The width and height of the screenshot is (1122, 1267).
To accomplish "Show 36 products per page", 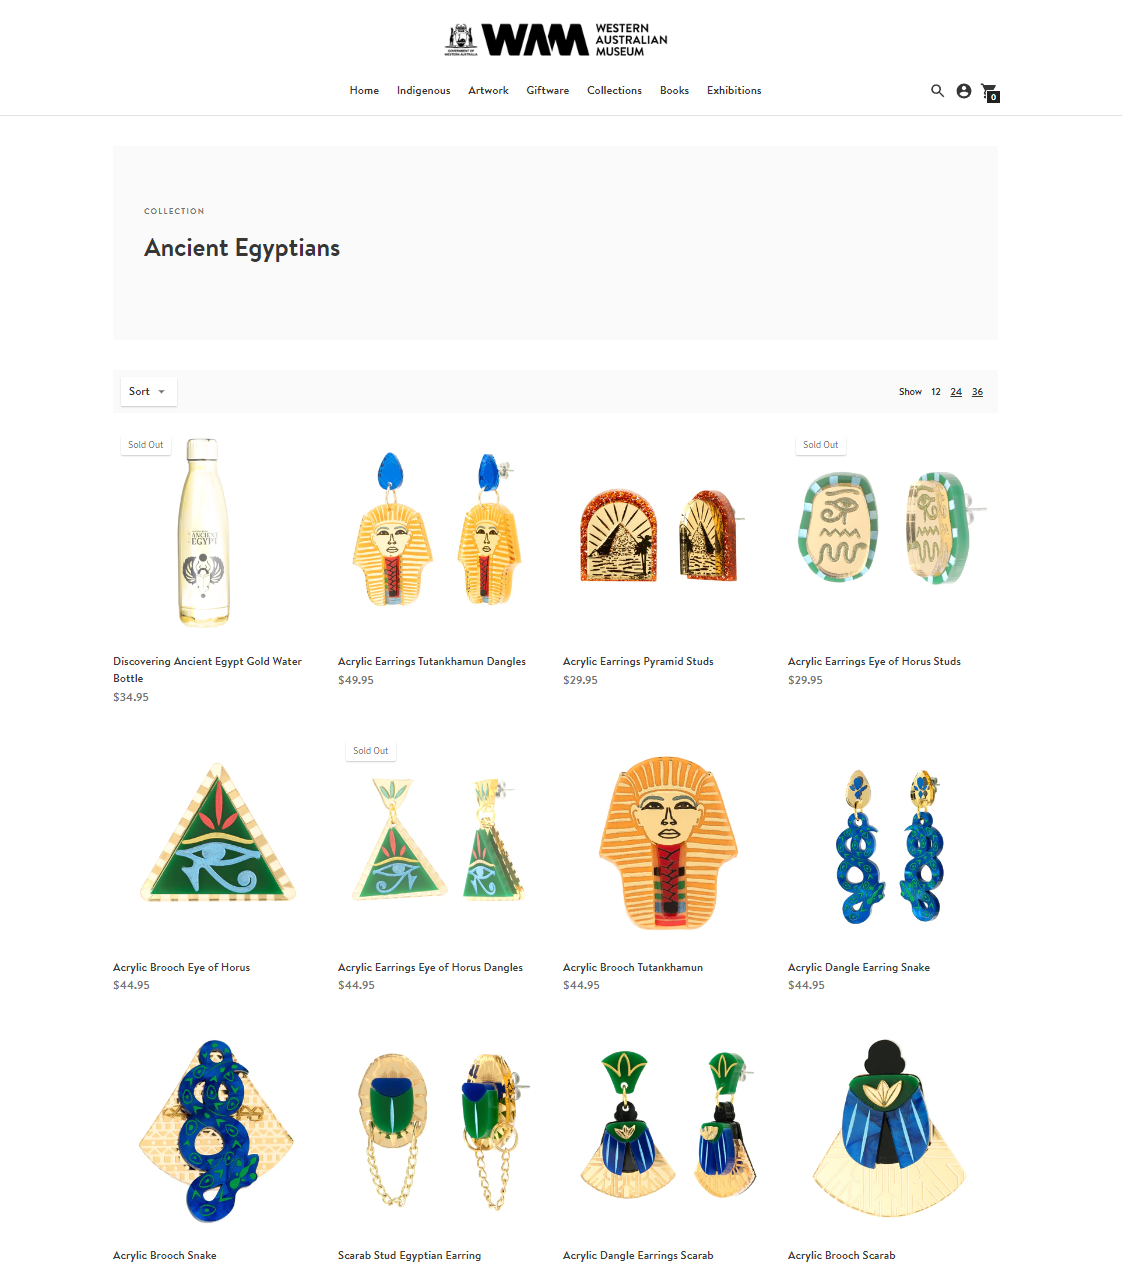I will point(977,392).
